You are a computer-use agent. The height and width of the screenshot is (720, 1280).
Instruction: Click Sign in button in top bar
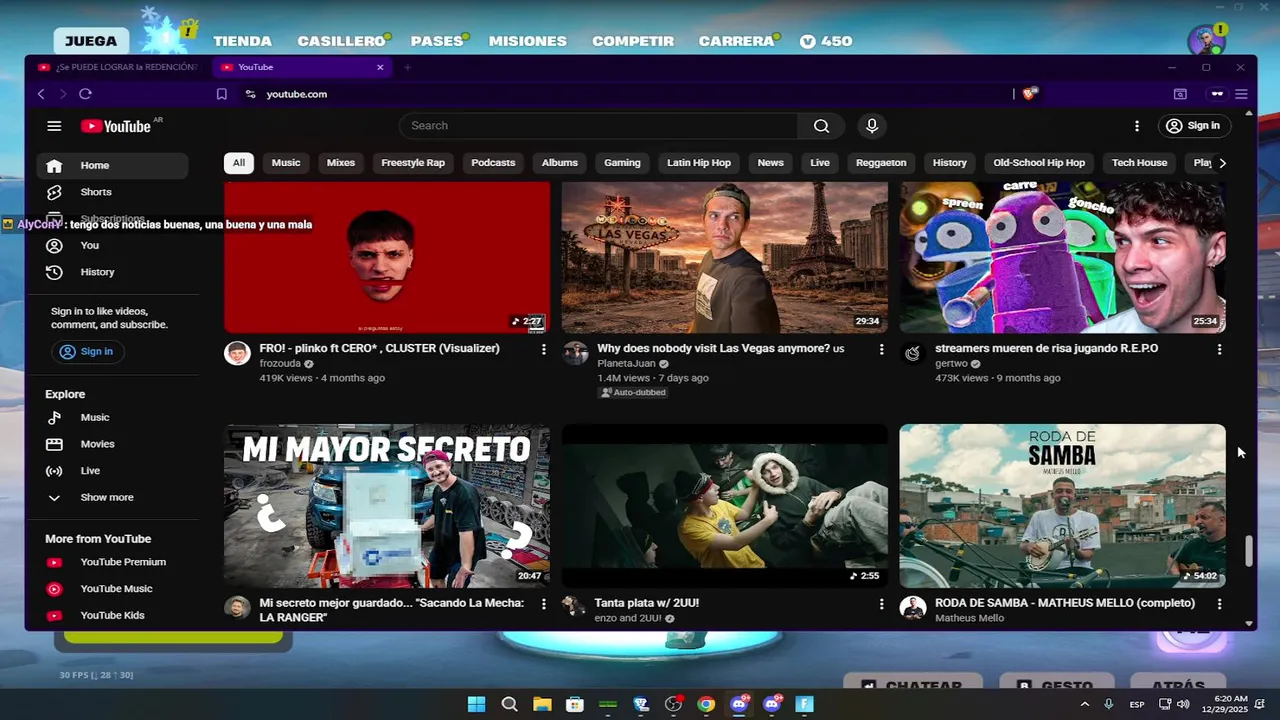tap(1193, 126)
